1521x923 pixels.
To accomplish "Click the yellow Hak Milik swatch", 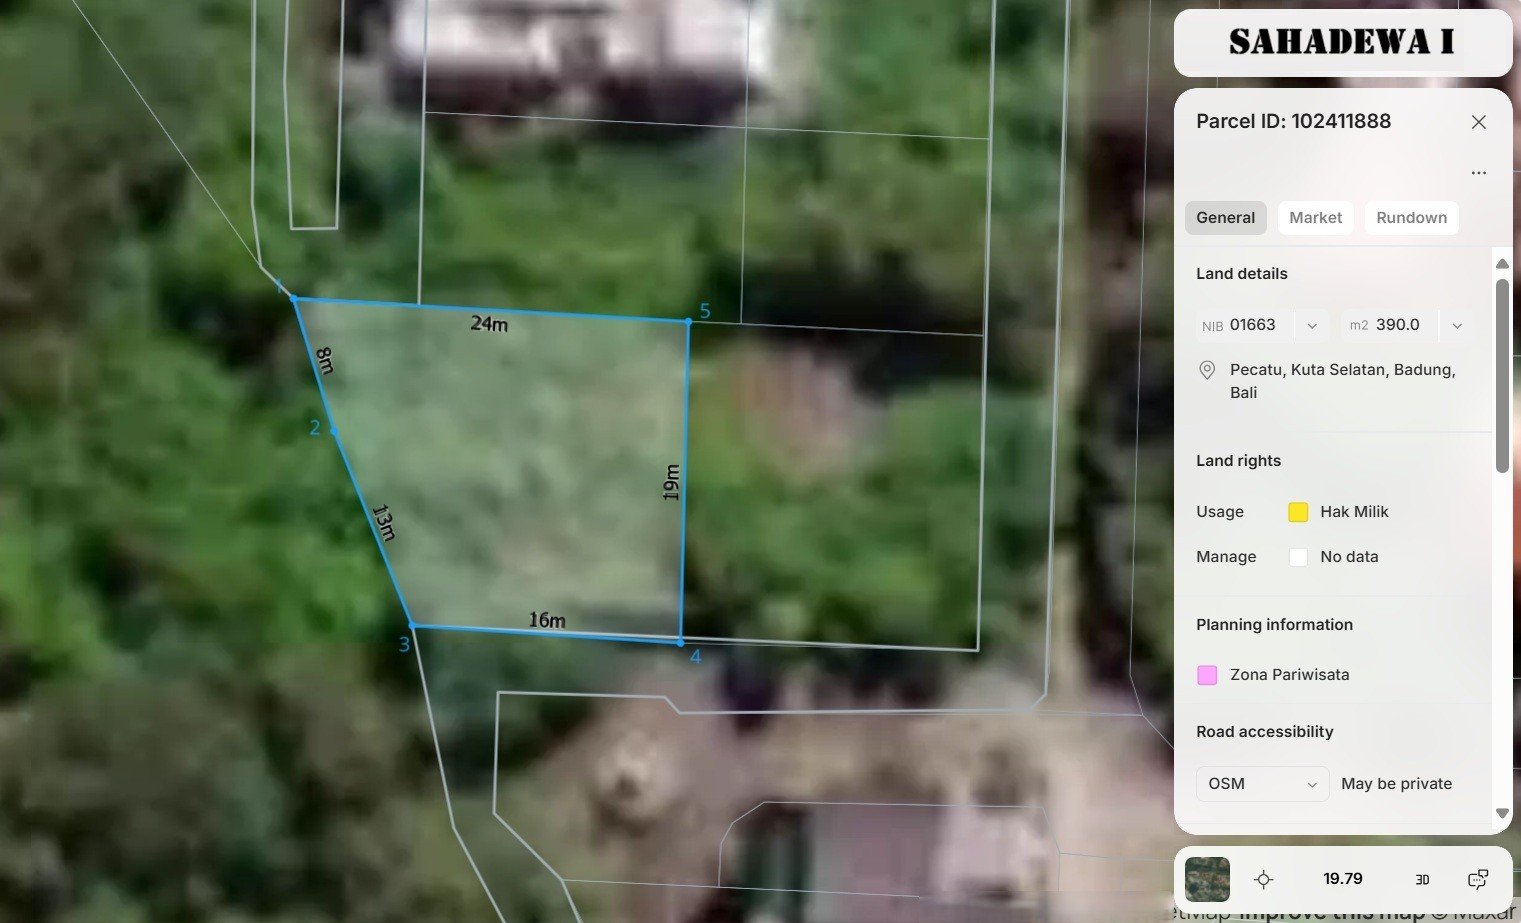I will (x=1298, y=512).
